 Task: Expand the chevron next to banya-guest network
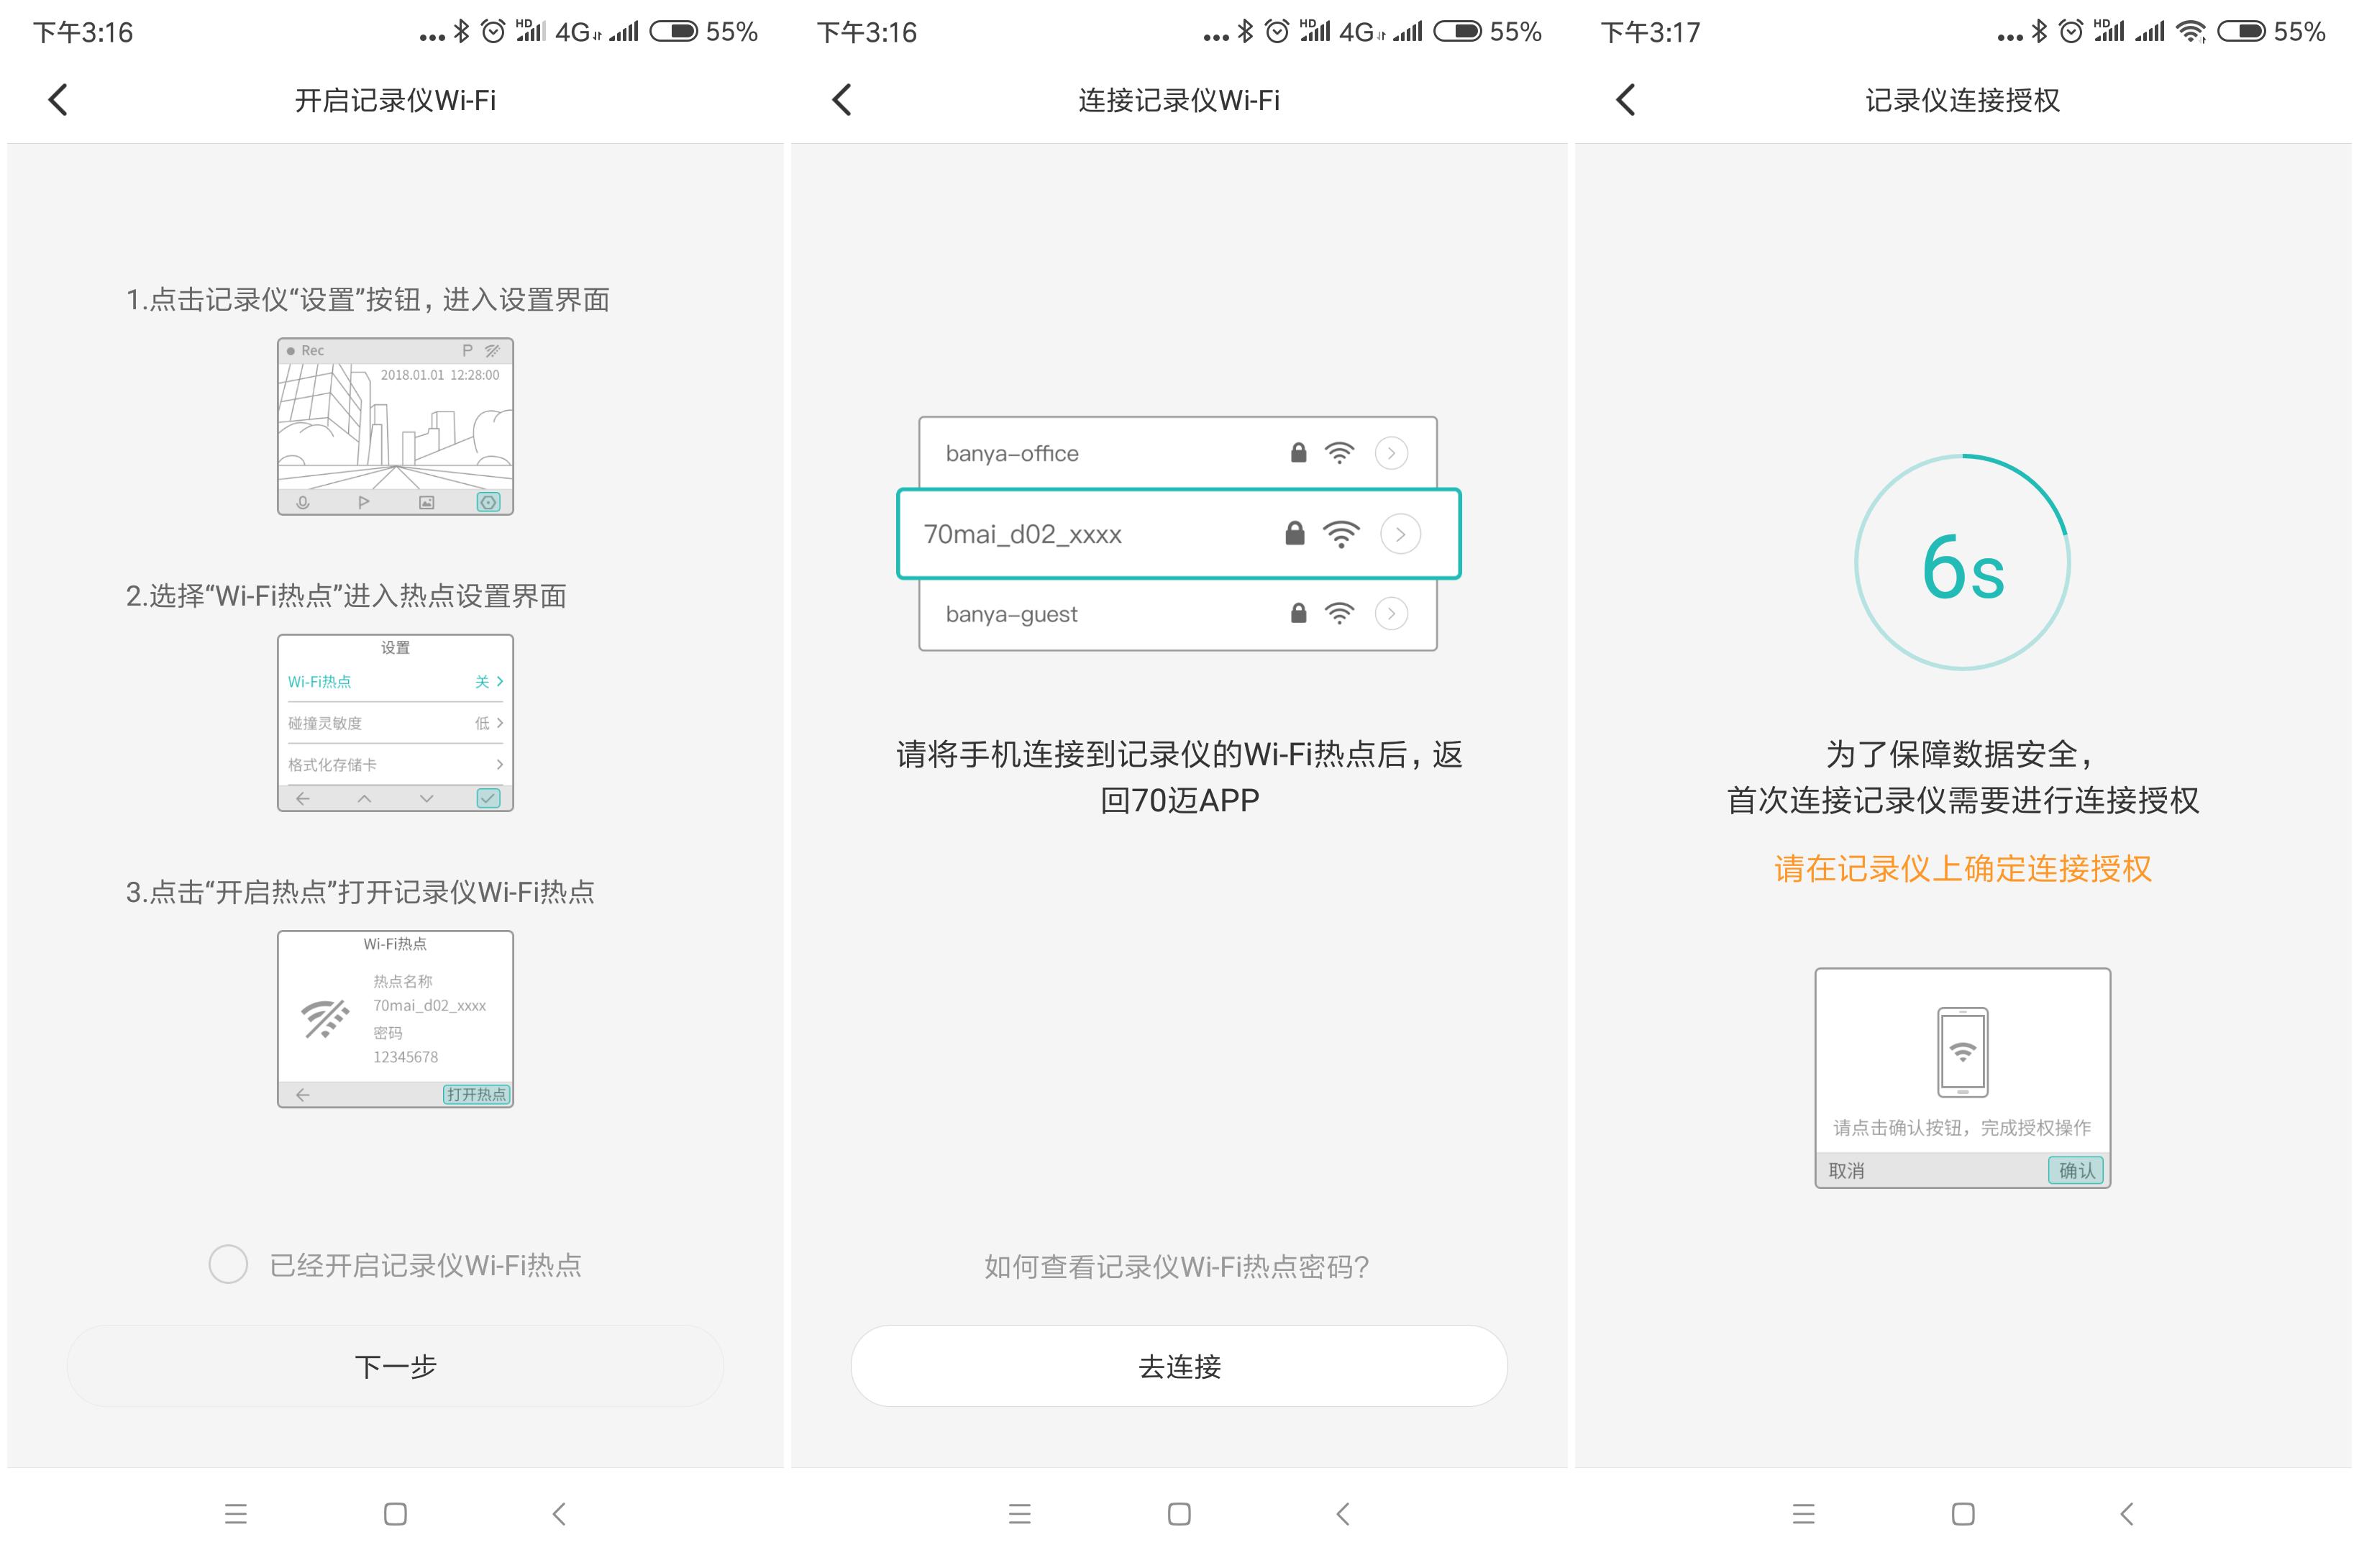pos(1391,613)
